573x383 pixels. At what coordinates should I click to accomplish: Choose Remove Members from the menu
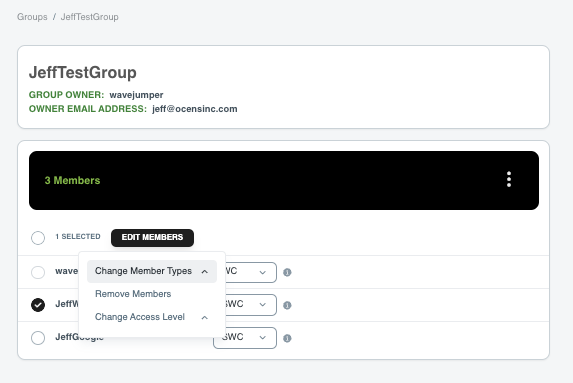(133, 294)
